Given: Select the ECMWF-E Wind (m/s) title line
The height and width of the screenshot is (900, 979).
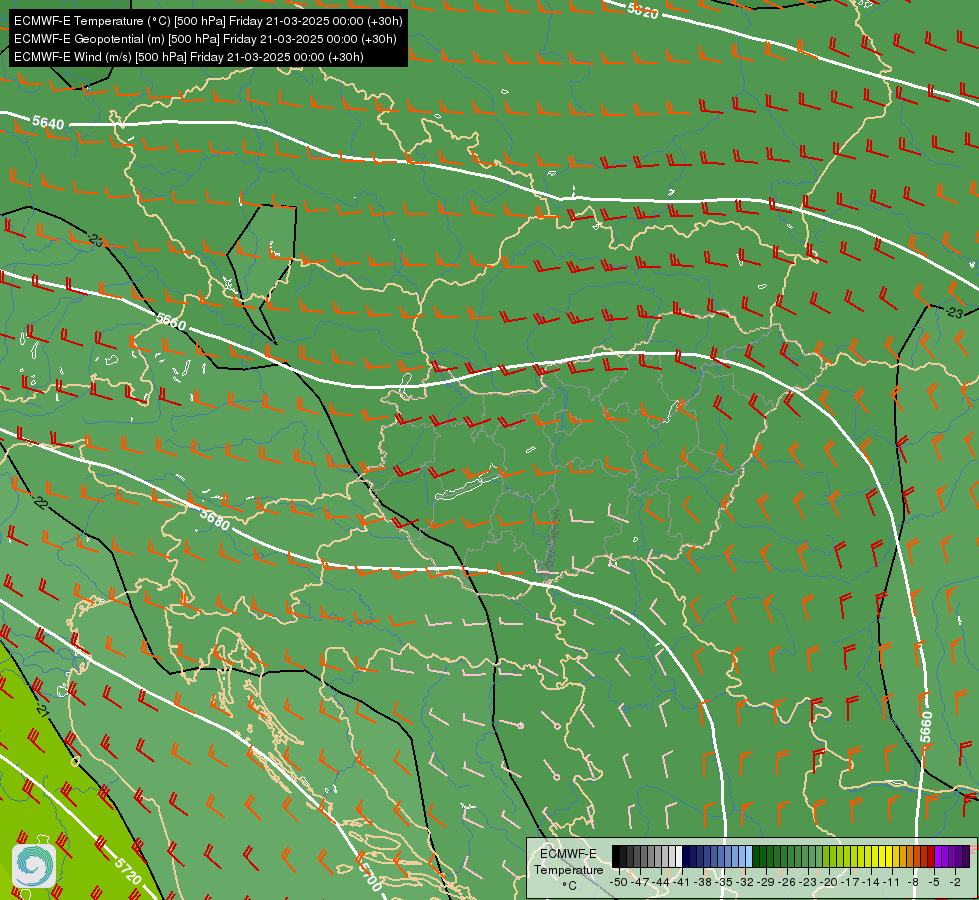Looking at the screenshot, I should [189, 57].
